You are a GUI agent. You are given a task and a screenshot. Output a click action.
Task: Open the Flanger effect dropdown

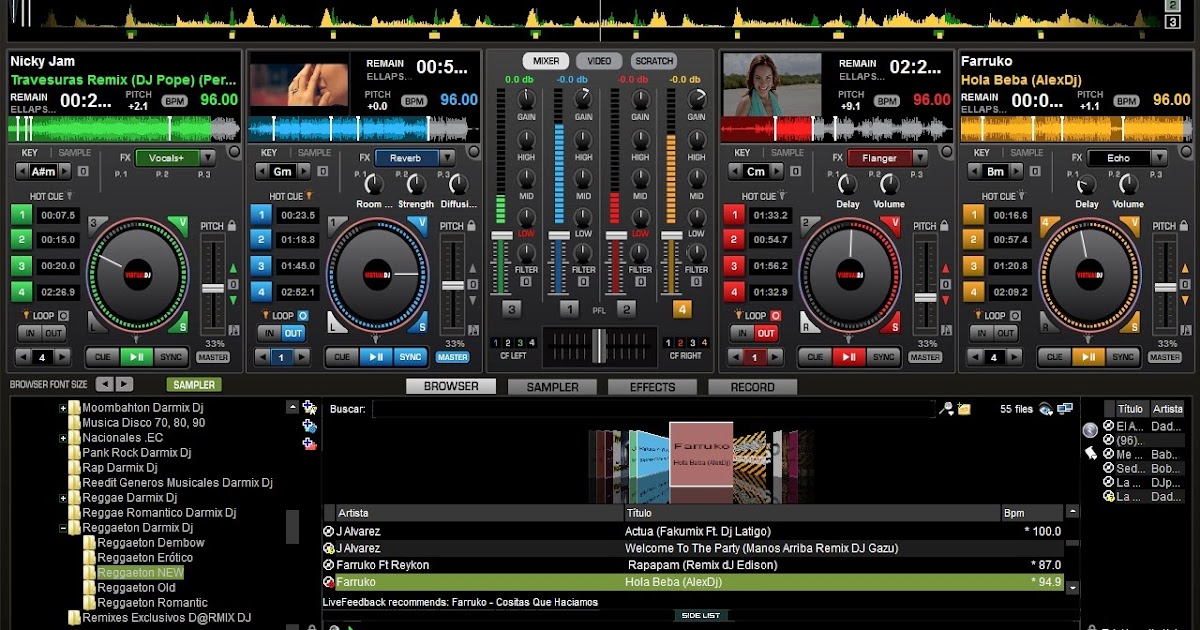click(920, 158)
